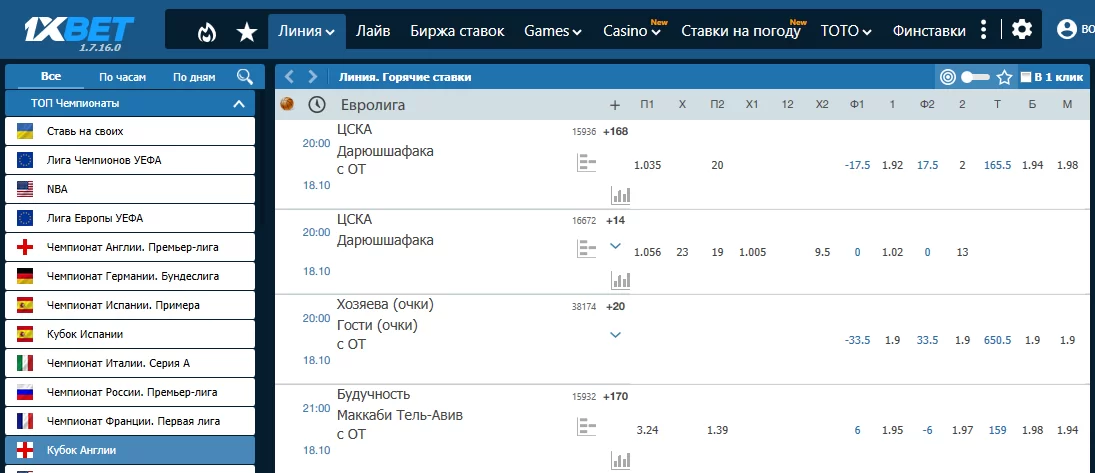This screenshot has height=473, width=1095.
Task: Open Лига Чемпионов УЕФА league
Action: click(x=130, y=160)
